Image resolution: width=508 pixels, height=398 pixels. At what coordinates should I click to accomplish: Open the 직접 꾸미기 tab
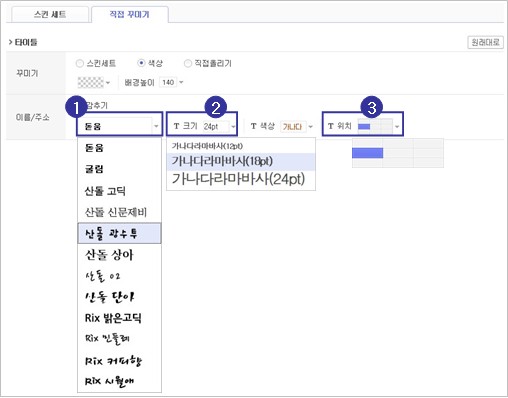[130, 14]
